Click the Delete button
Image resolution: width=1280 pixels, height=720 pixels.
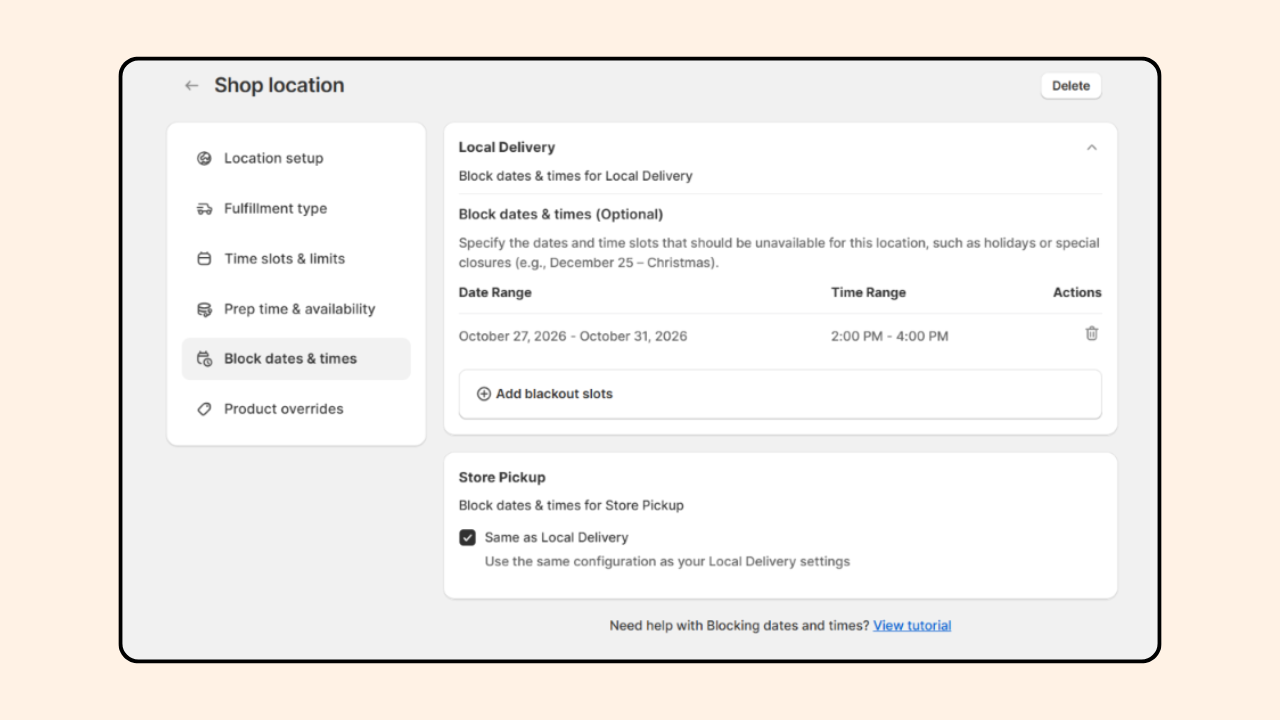click(1071, 86)
